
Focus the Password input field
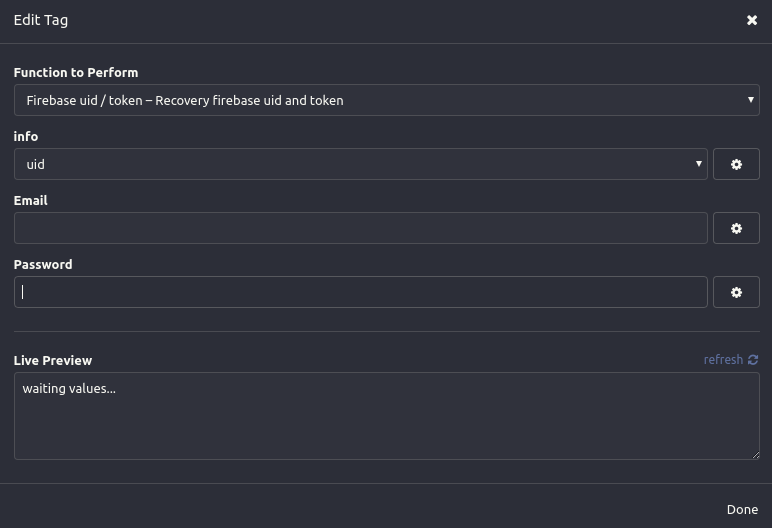[x=360, y=292]
